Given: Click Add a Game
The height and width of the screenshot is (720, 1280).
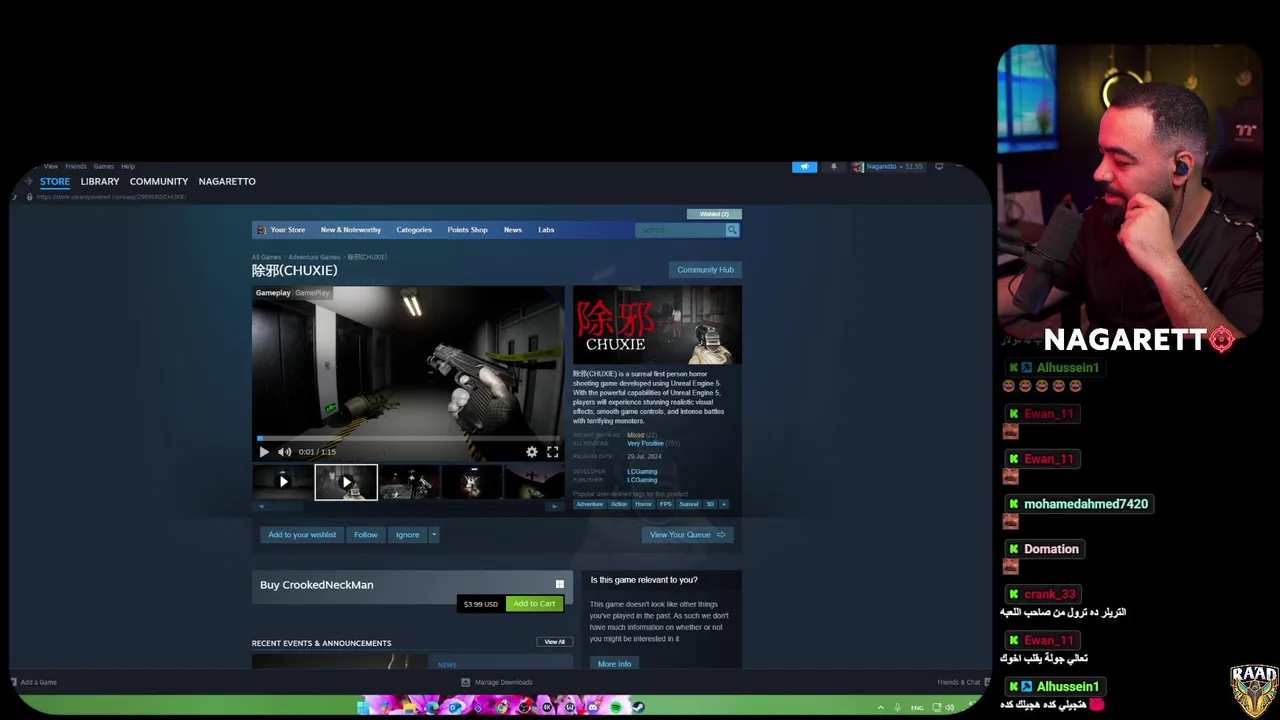Looking at the screenshot, I should tap(32, 682).
